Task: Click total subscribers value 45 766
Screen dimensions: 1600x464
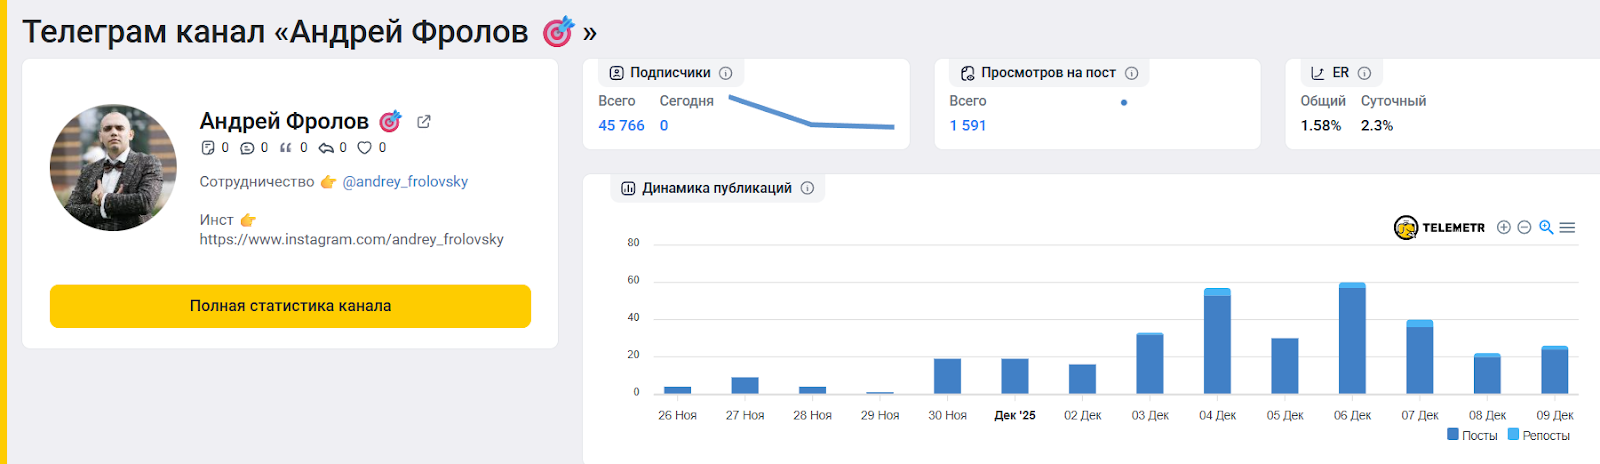Action: click(x=621, y=126)
